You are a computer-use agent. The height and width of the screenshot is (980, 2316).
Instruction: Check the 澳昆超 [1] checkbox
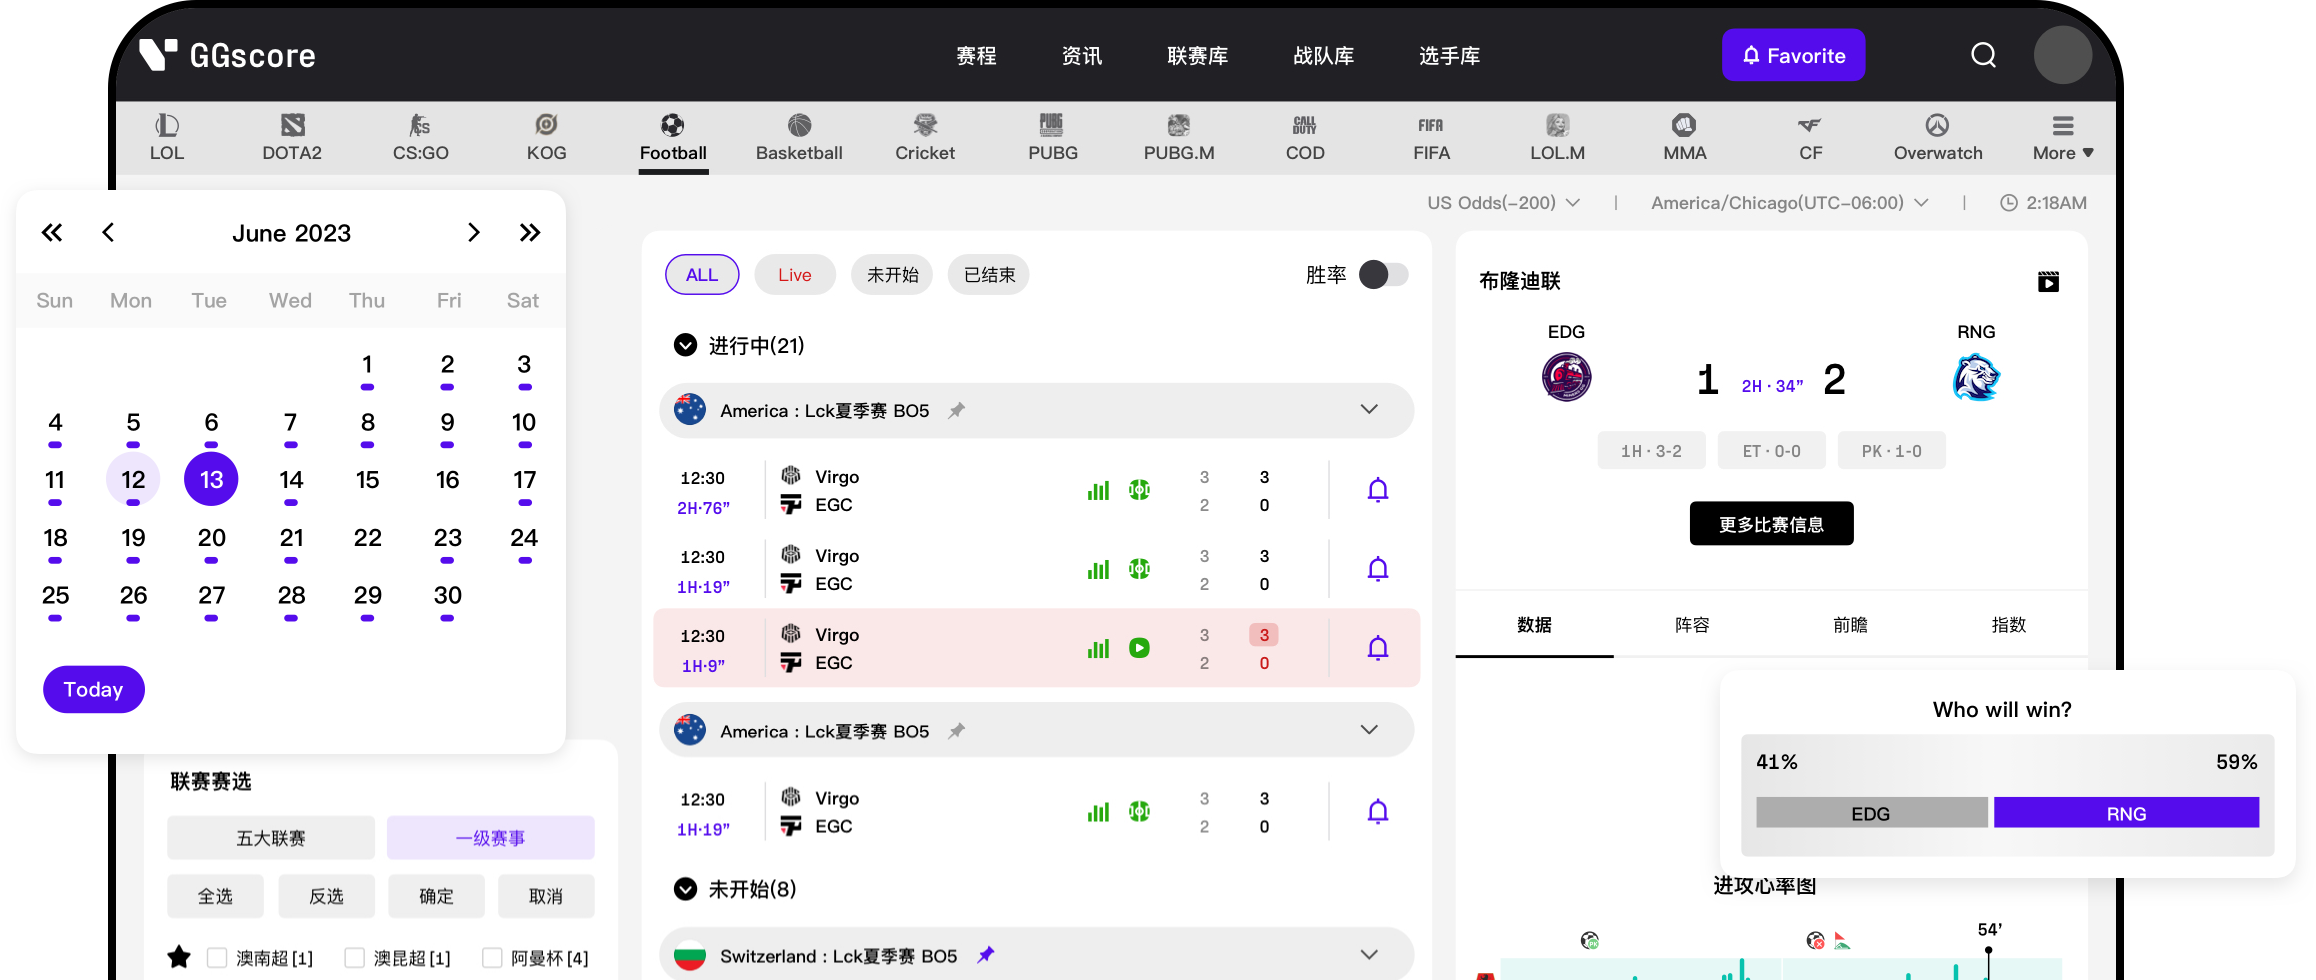(354, 958)
